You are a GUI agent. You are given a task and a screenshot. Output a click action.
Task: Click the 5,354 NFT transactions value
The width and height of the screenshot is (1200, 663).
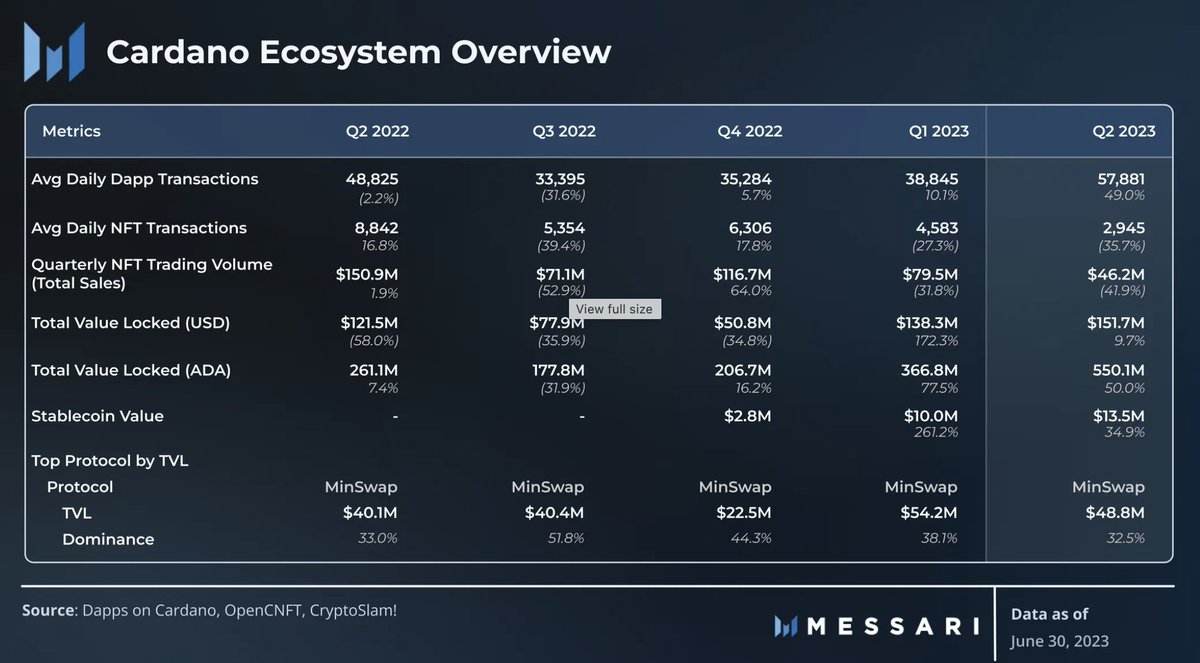click(x=563, y=228)
